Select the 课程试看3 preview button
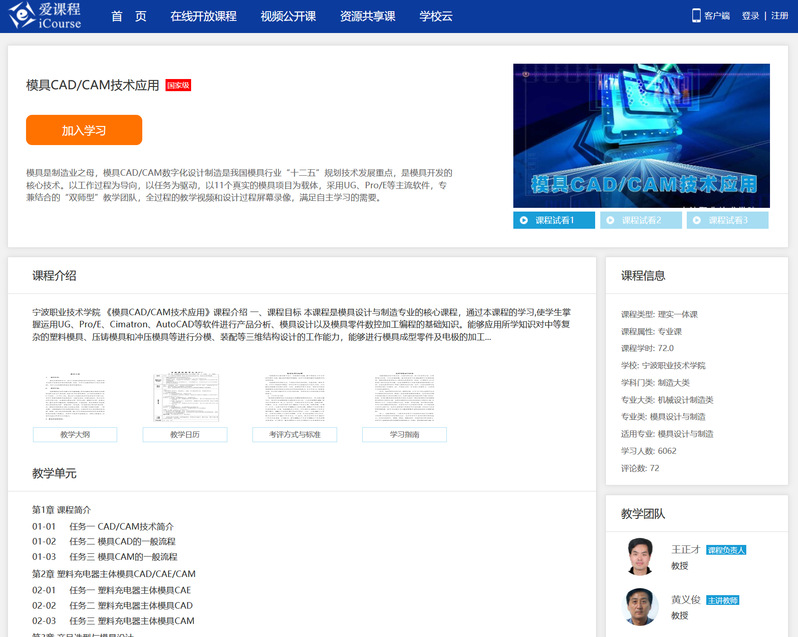Viewport: 798px width, 637px height. [727, 220]
